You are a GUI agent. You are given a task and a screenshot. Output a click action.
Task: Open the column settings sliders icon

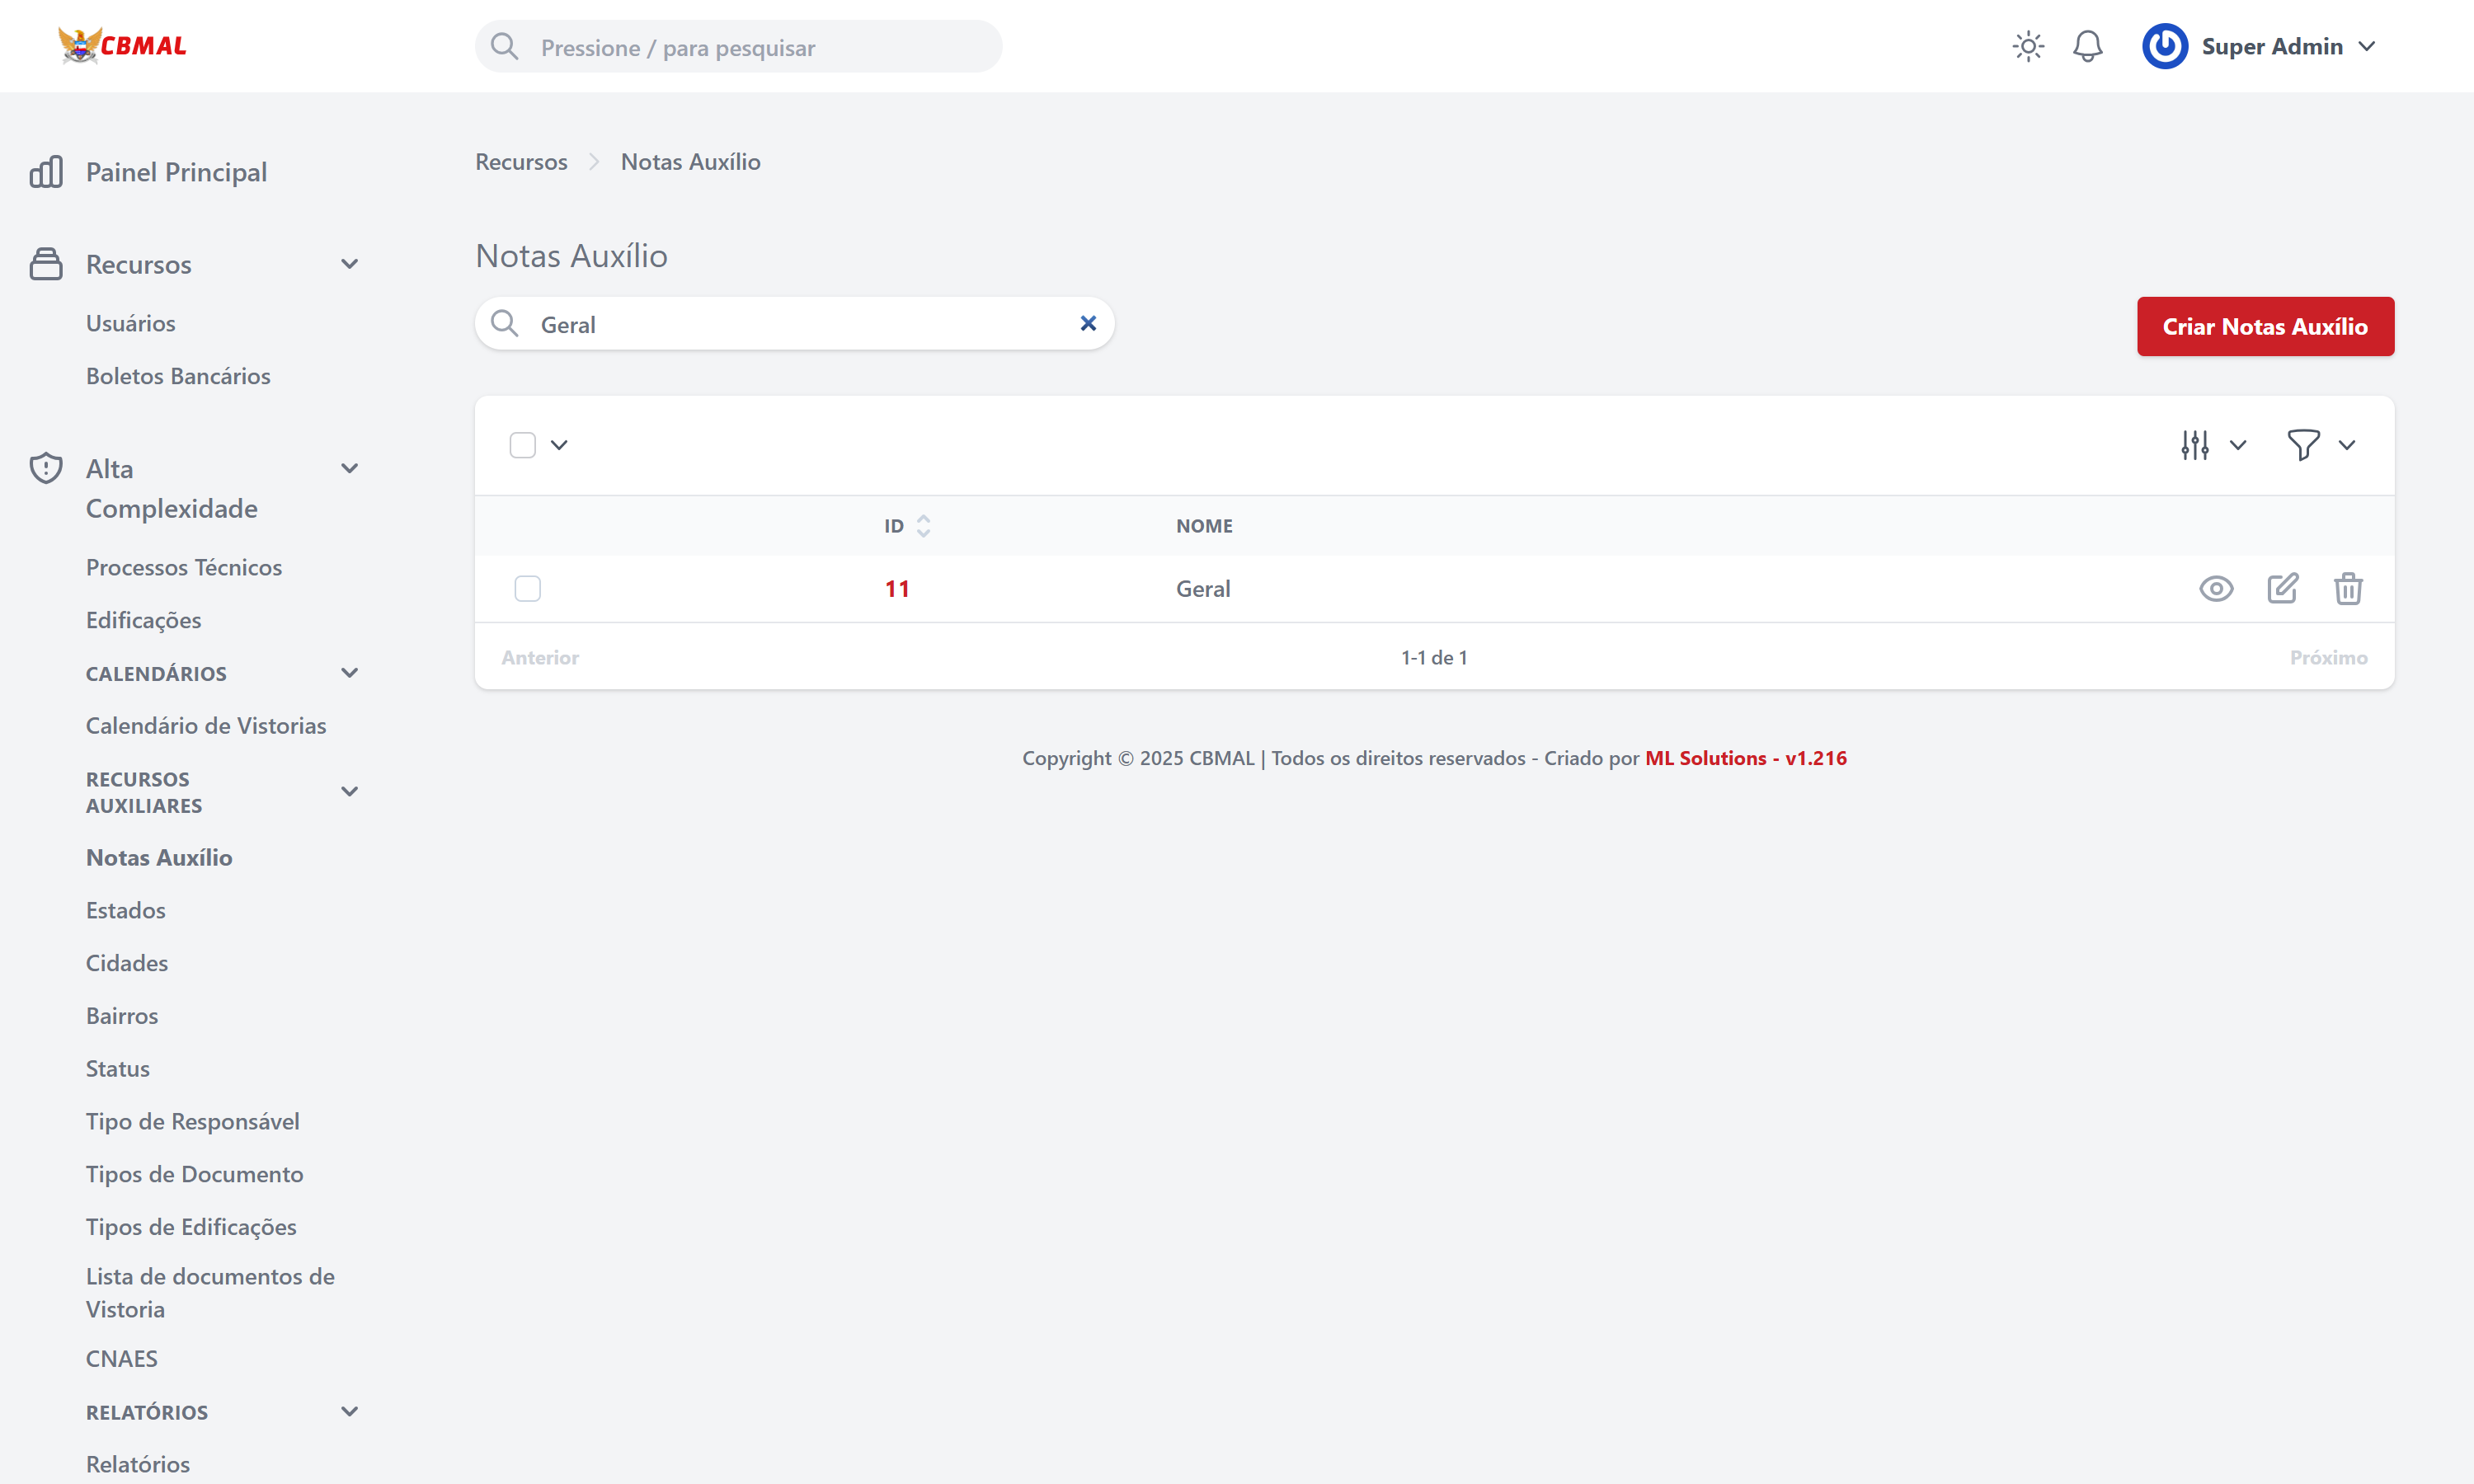tap(2194, 444)
